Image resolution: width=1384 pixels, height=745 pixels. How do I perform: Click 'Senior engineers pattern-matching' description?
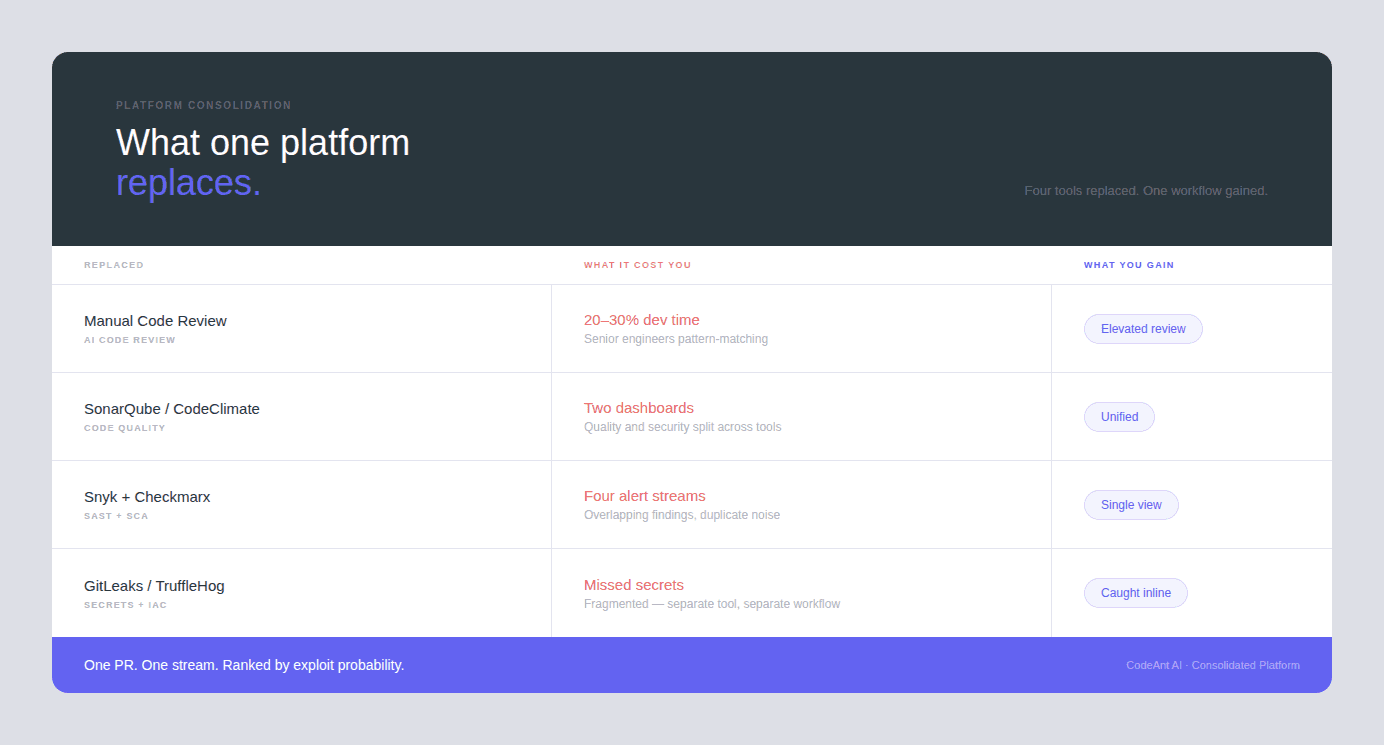click(676, 339)
